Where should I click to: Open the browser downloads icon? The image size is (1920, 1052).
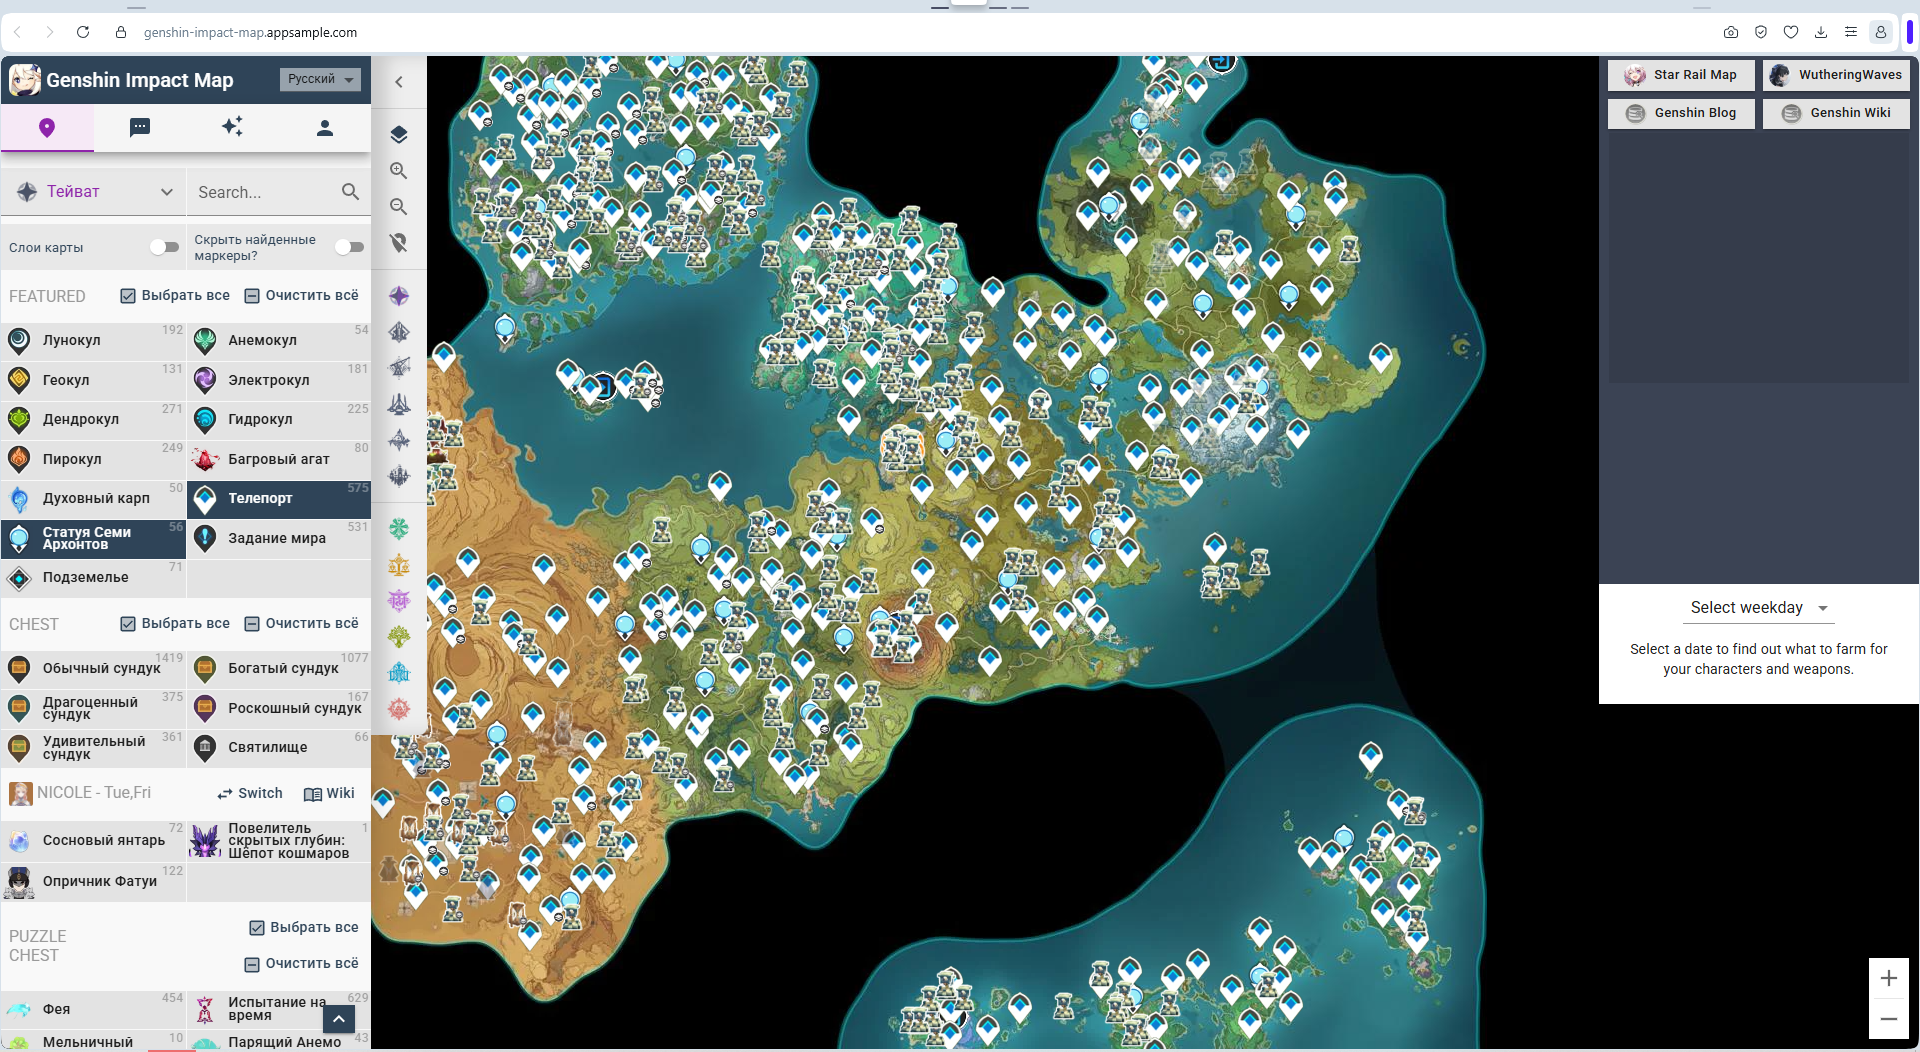pyautogui.click(x=1821, y=32)
